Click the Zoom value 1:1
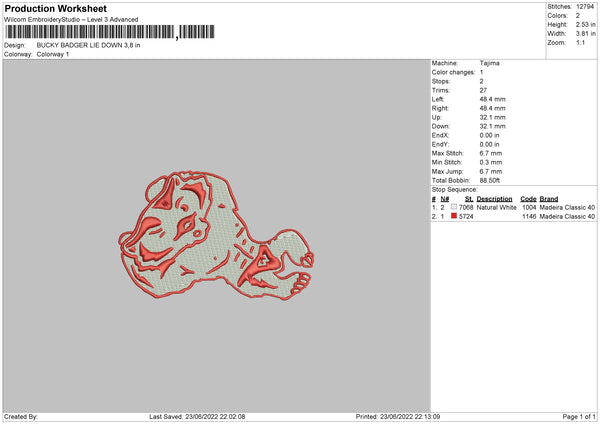Image resolution: width=600 pixels, height=424 pixels. tap(580, 43)
